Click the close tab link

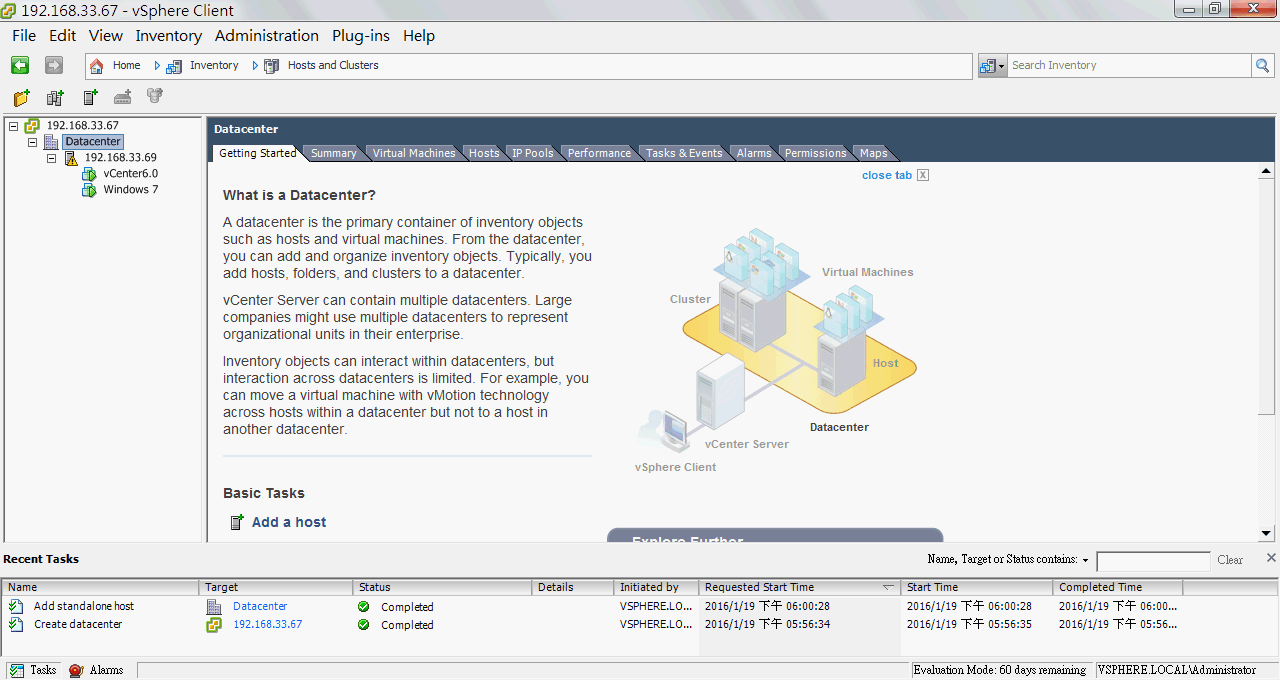[x=887, y=175]
